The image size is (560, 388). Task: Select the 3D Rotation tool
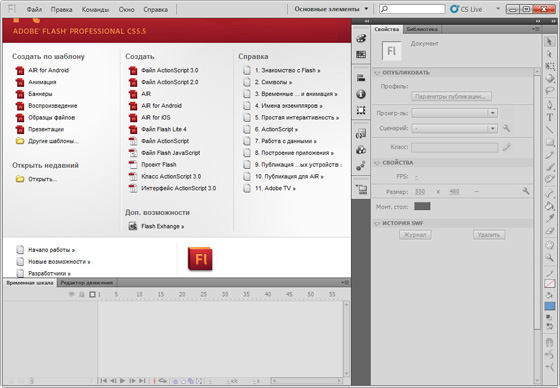point(549,78)
